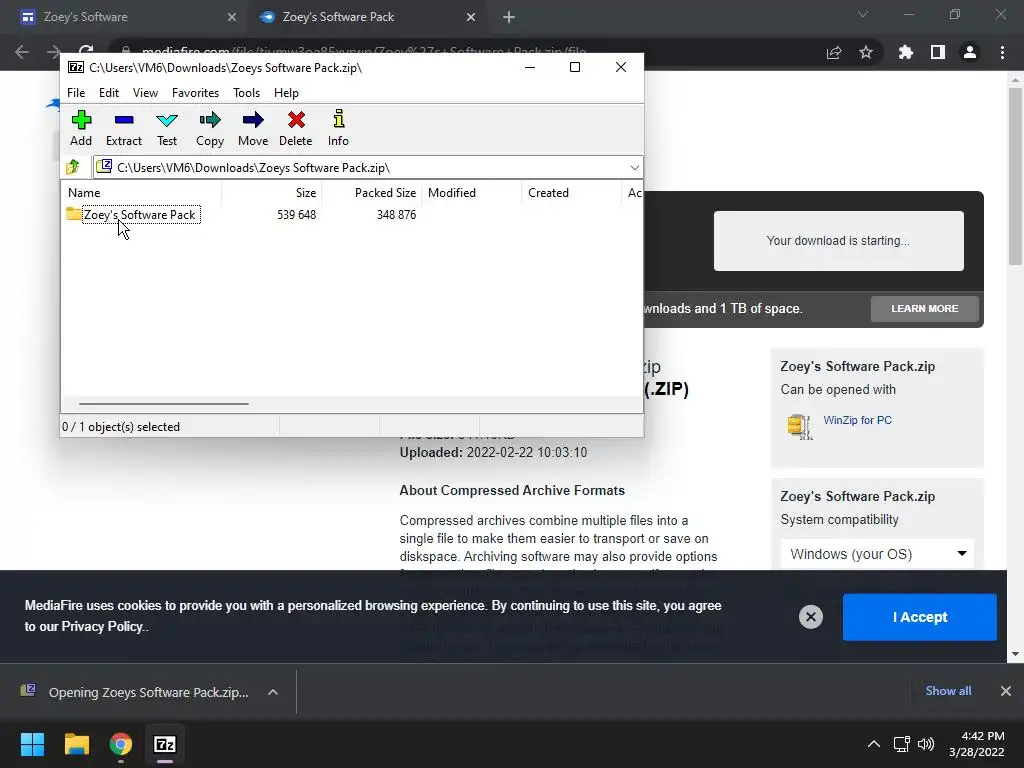
Task: Open the Chrome tab search chevron
Action: pyautogui.click(x=863, y=14)
